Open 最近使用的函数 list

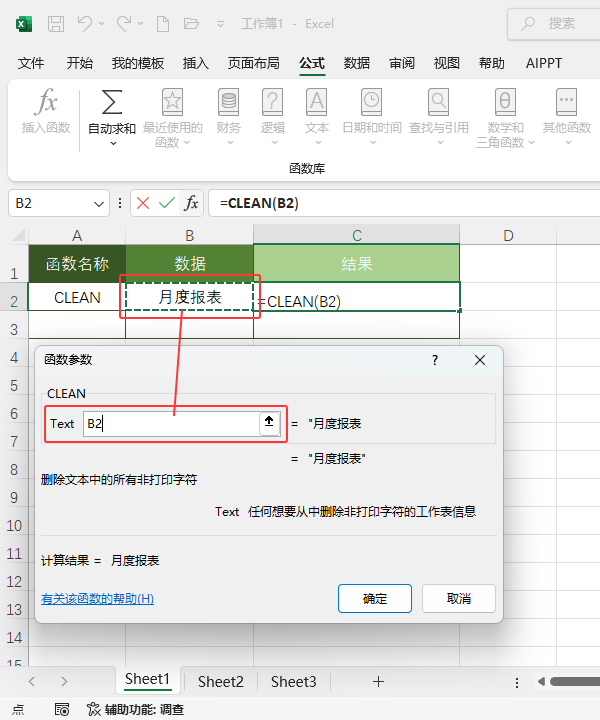[x=172, y=118]
